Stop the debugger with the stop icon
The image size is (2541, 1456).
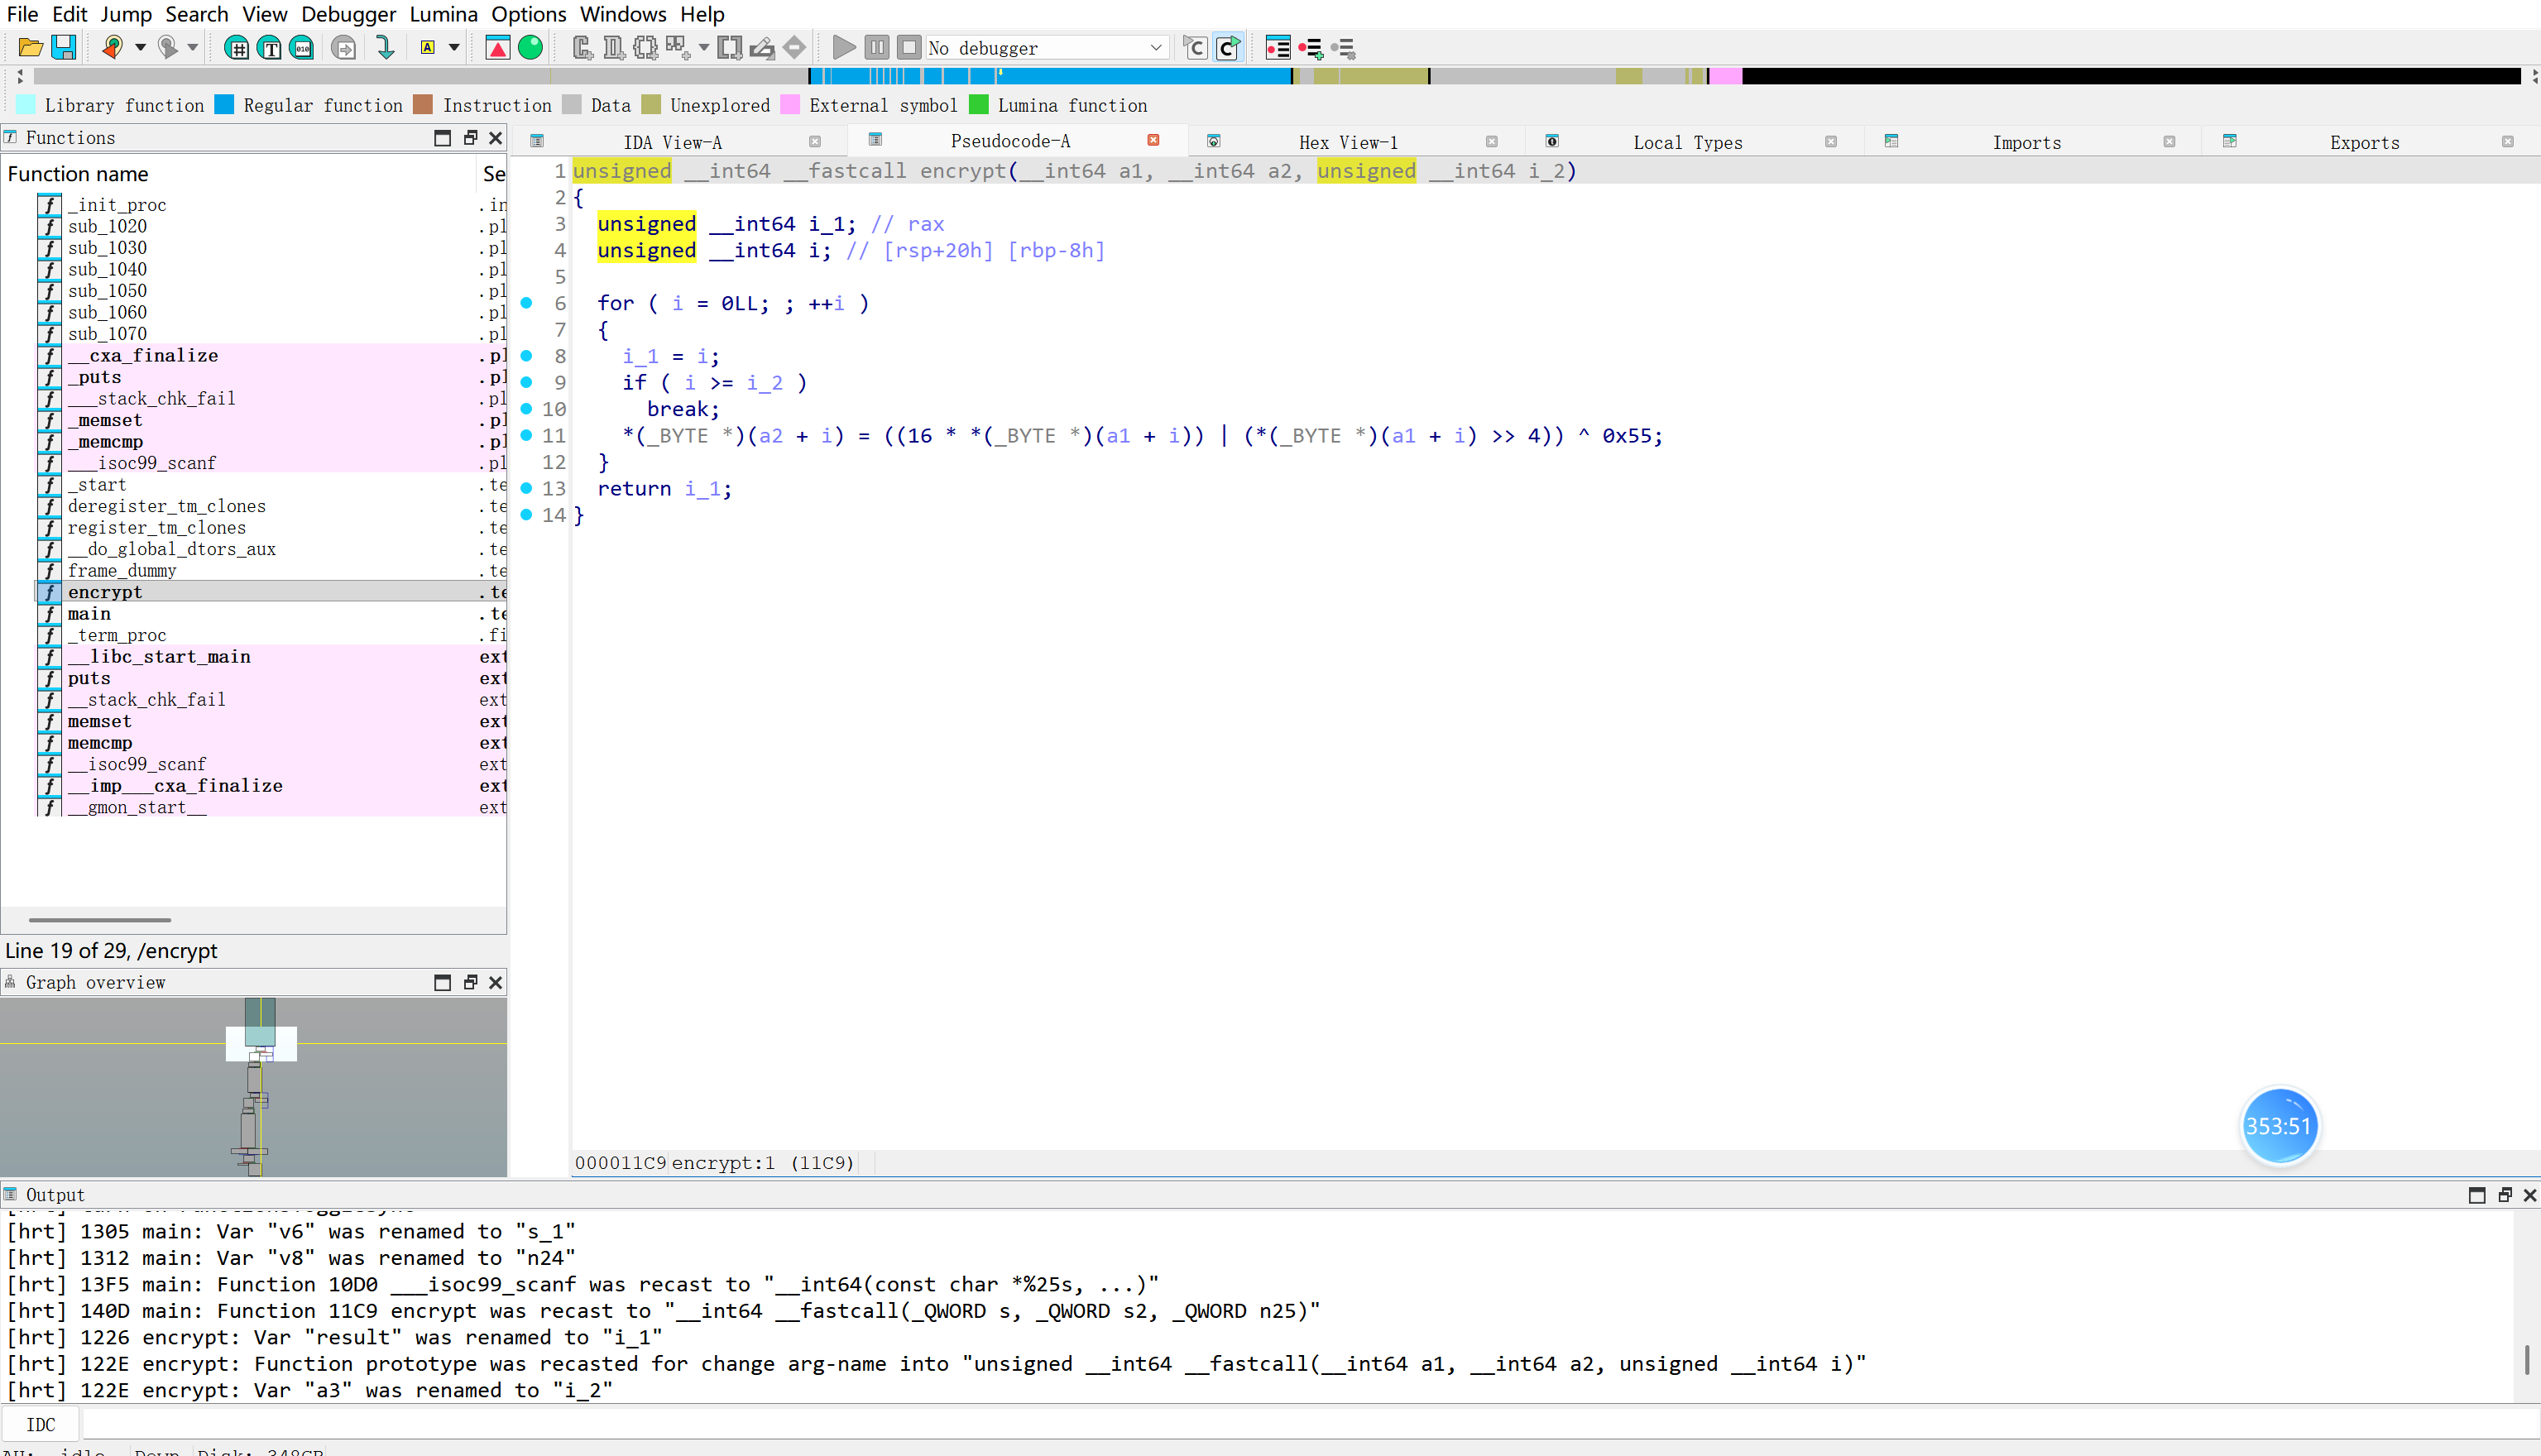click(x=909, y=46)
